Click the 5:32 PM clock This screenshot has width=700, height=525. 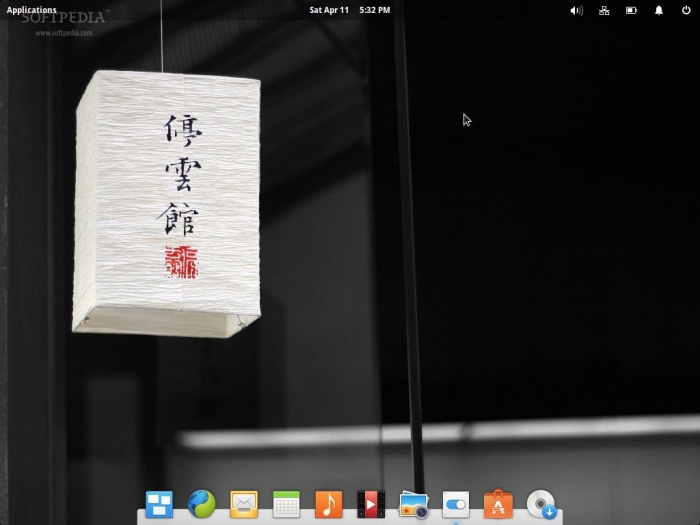point(375,10)
